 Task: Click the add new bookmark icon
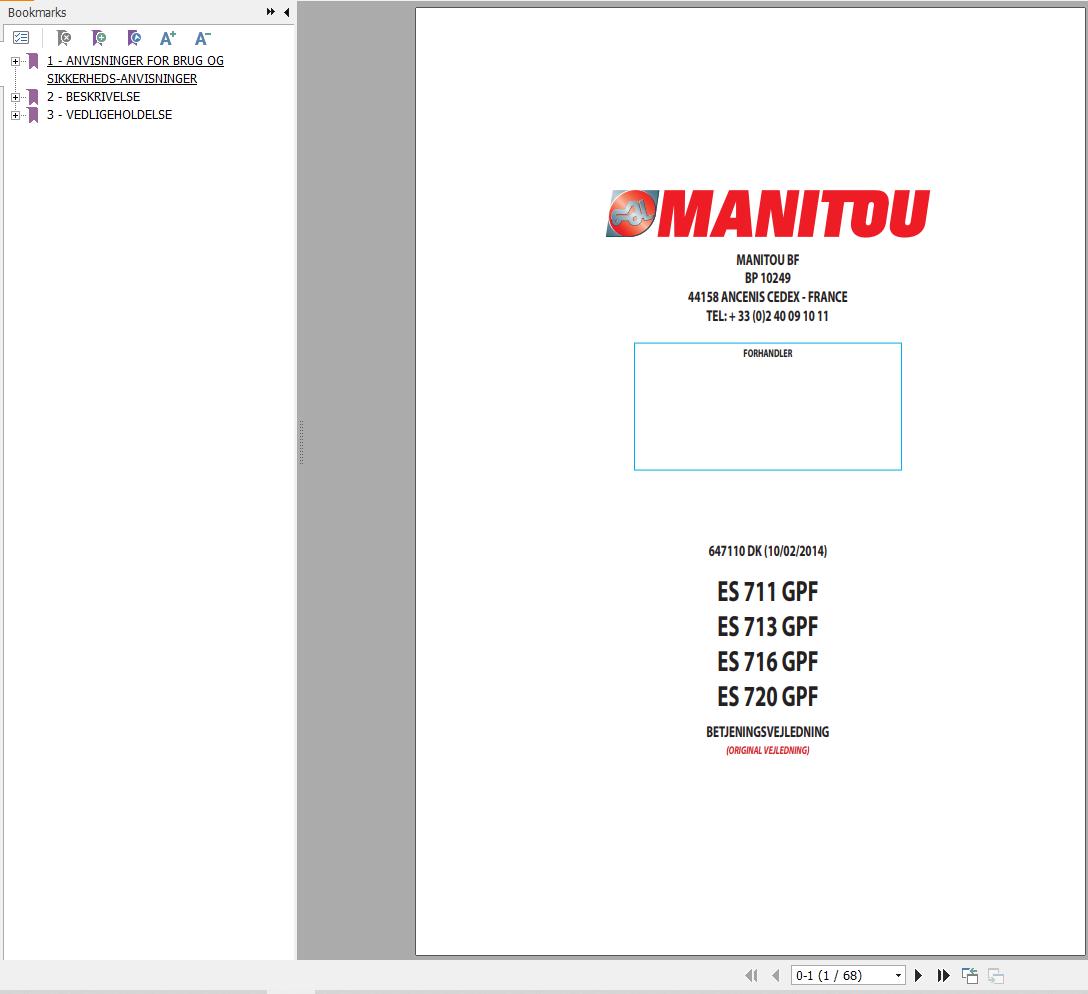tap(99, 38)
